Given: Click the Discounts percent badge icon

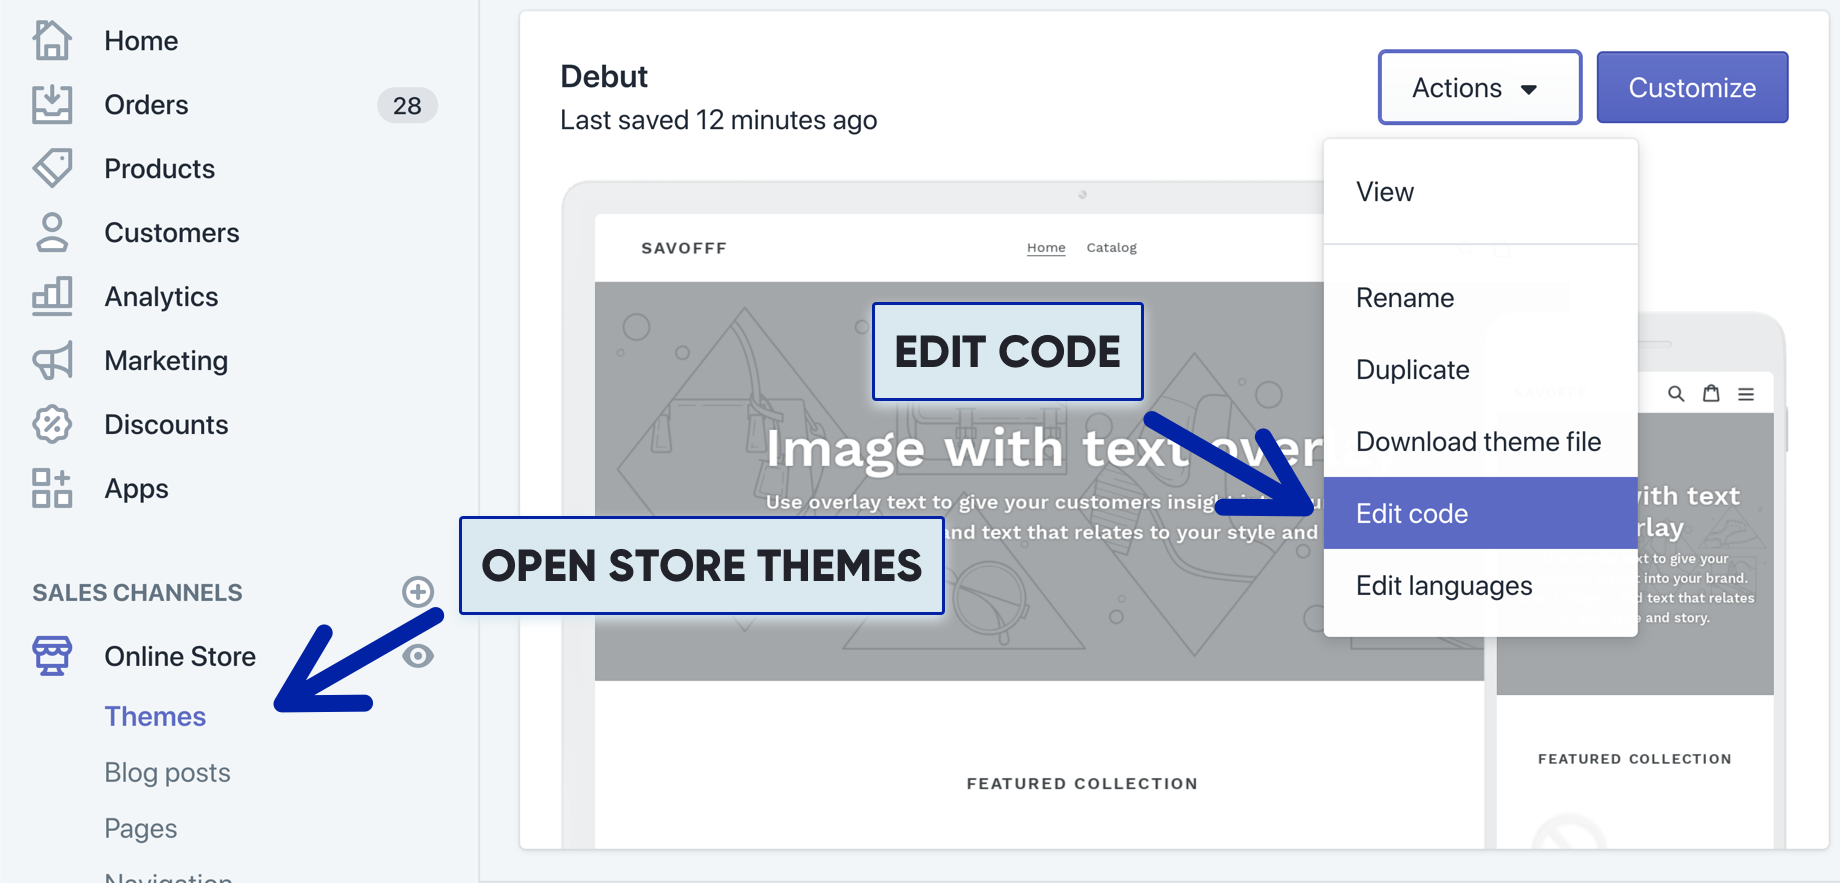Looking at the screenshot, I should (x=52, y=425).
